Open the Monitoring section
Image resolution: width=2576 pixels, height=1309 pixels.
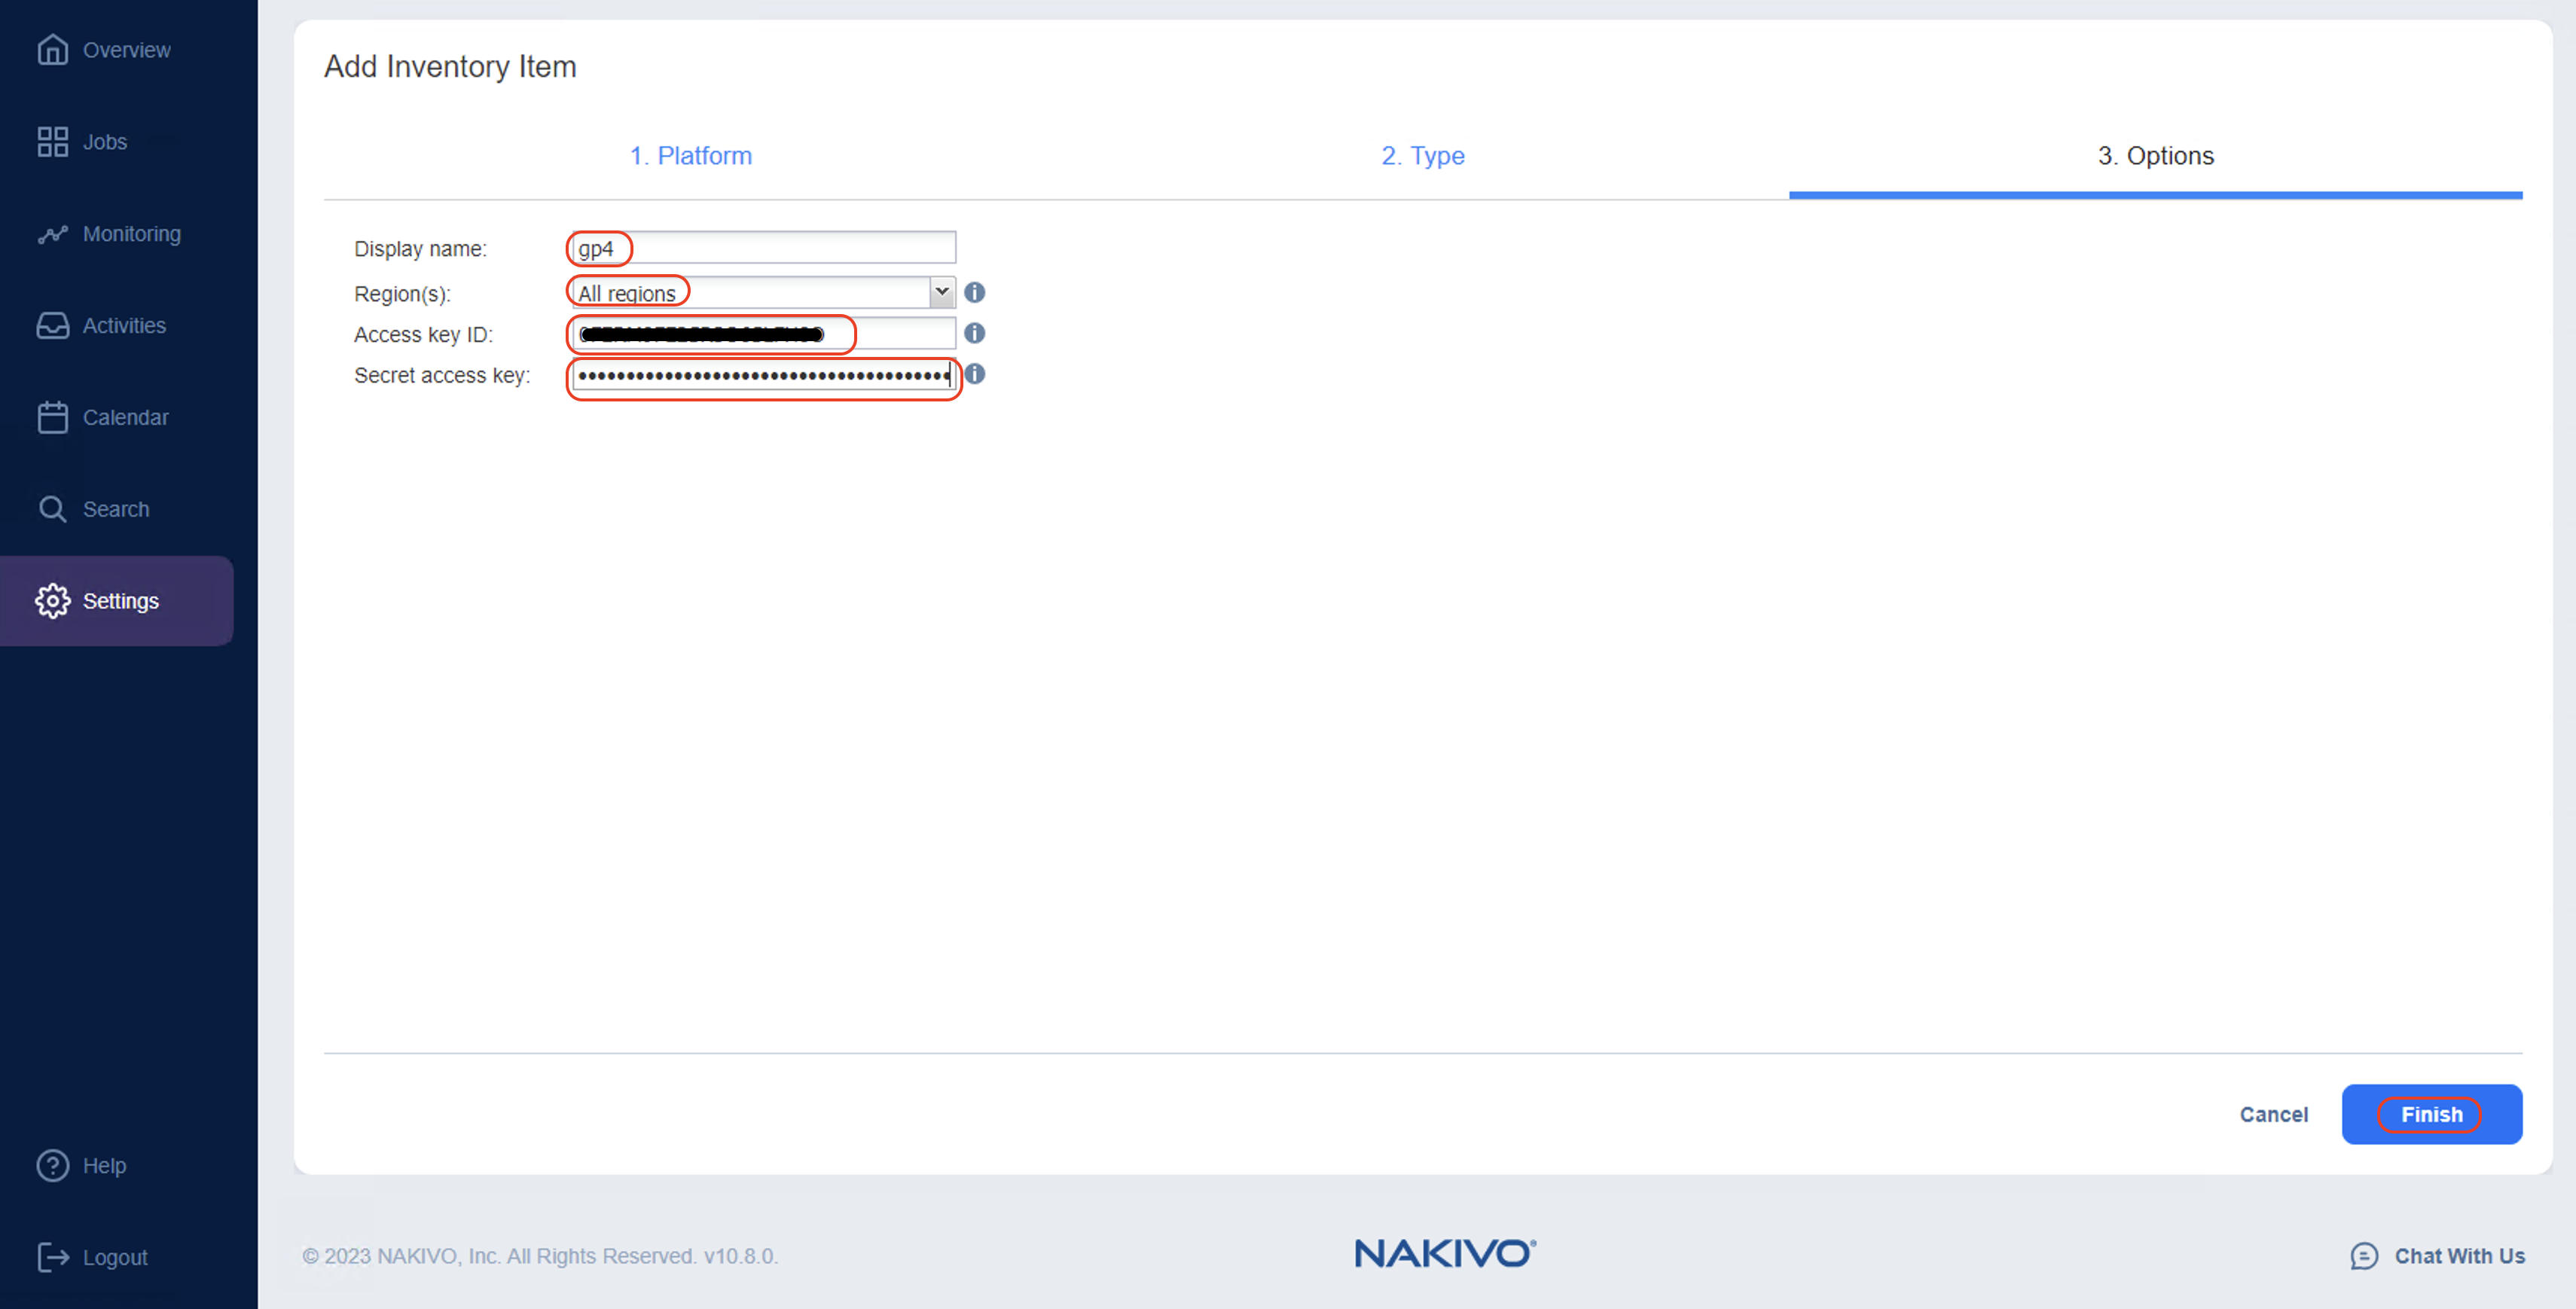pyautogui.click(x=132, y=234)
